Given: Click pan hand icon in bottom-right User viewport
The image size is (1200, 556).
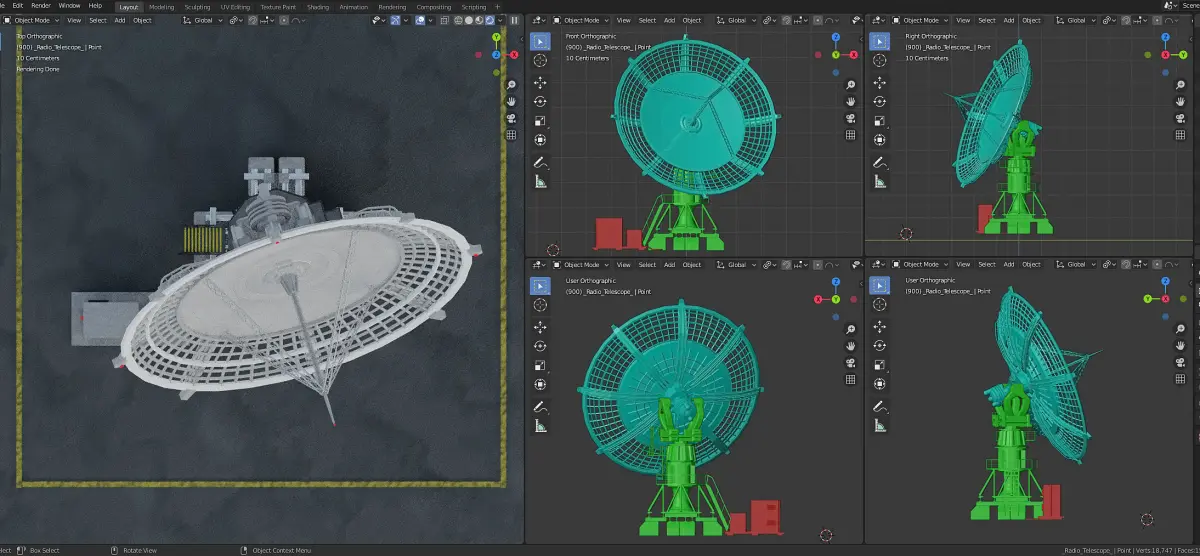Looking at the screenshot, I should point(1181,345).
